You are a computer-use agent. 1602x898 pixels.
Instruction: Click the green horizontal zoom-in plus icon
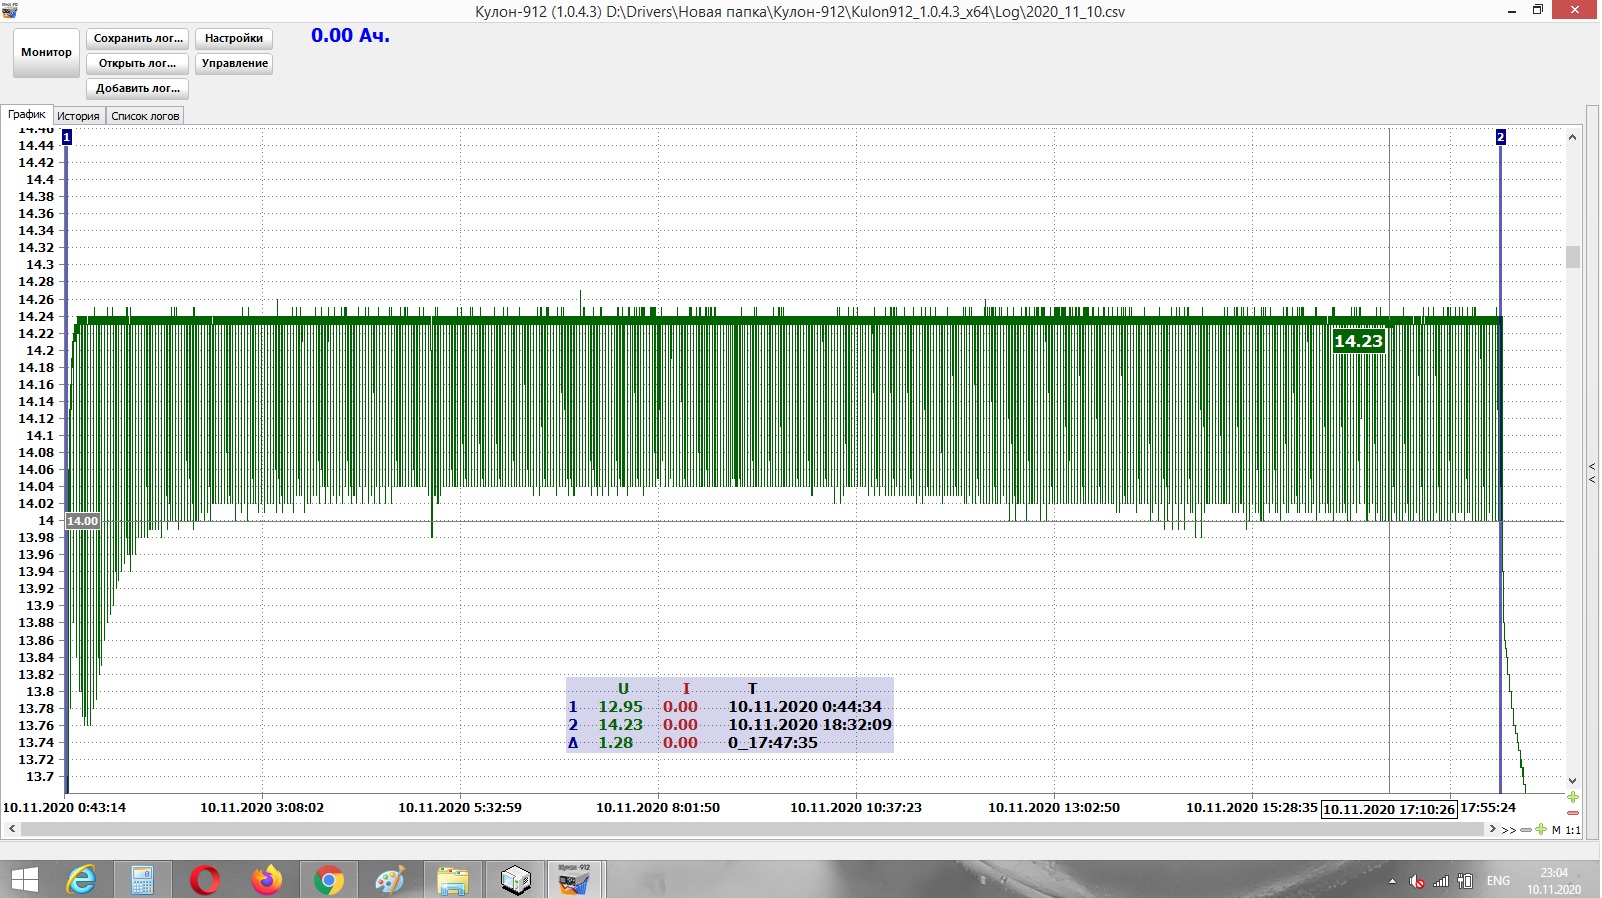coord(1541,829)
